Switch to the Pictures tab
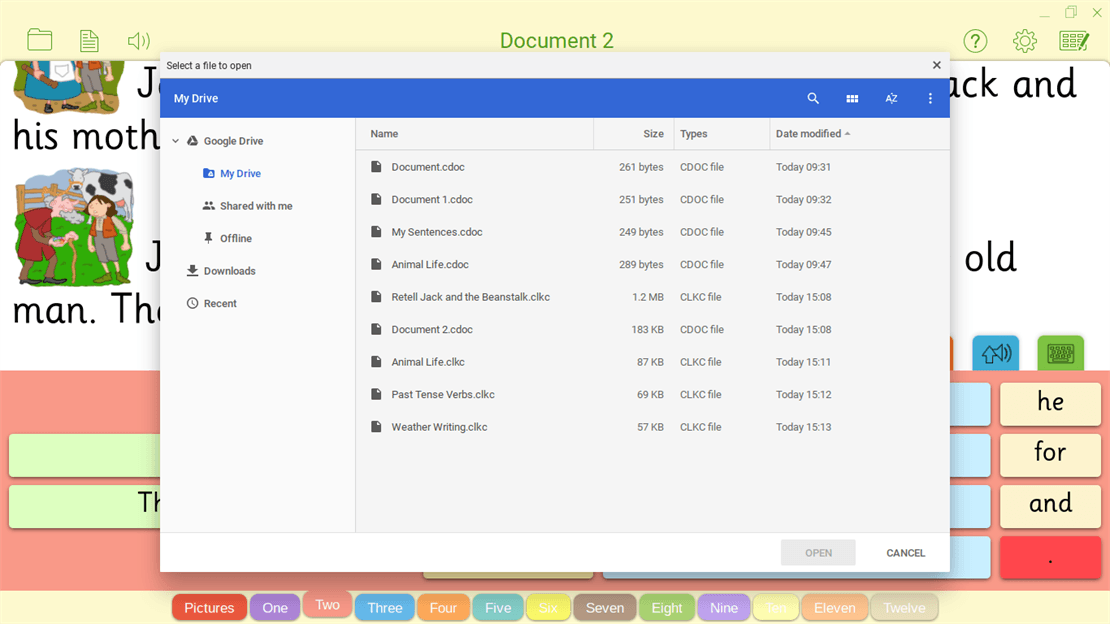The image size is (1110, 624). pos(208,606)
